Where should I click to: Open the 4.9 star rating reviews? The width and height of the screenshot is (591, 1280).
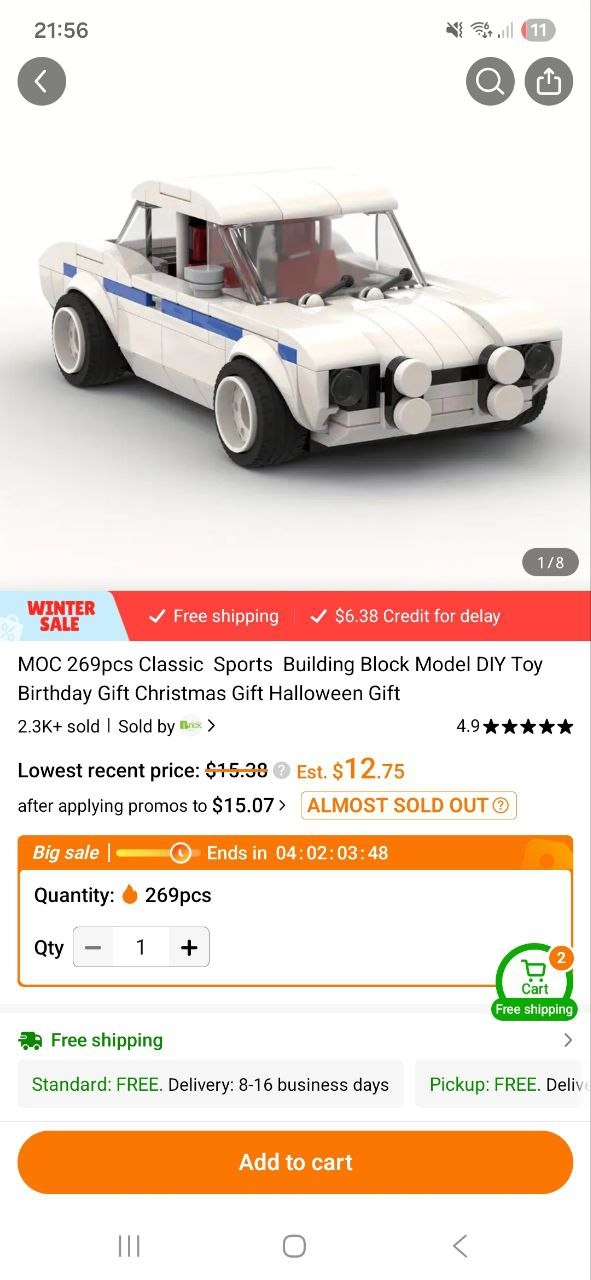[x=515, y=726]
